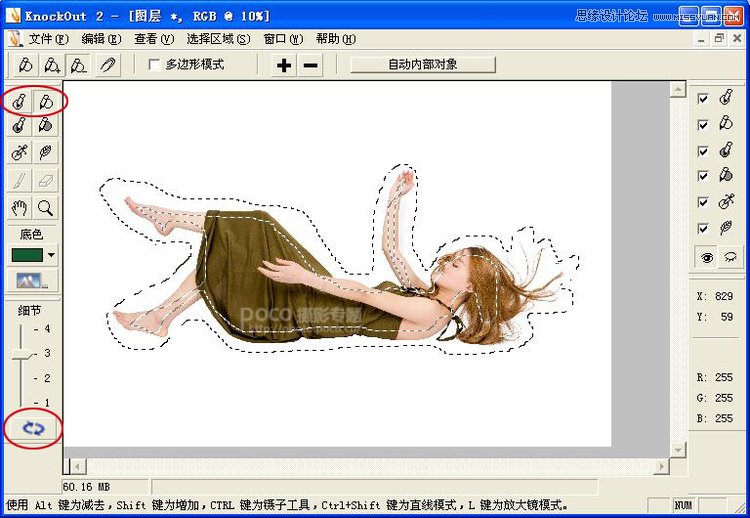The image size is (750, 518).
Task: Click the R: 255 color value readout
Action: point(715,377)
